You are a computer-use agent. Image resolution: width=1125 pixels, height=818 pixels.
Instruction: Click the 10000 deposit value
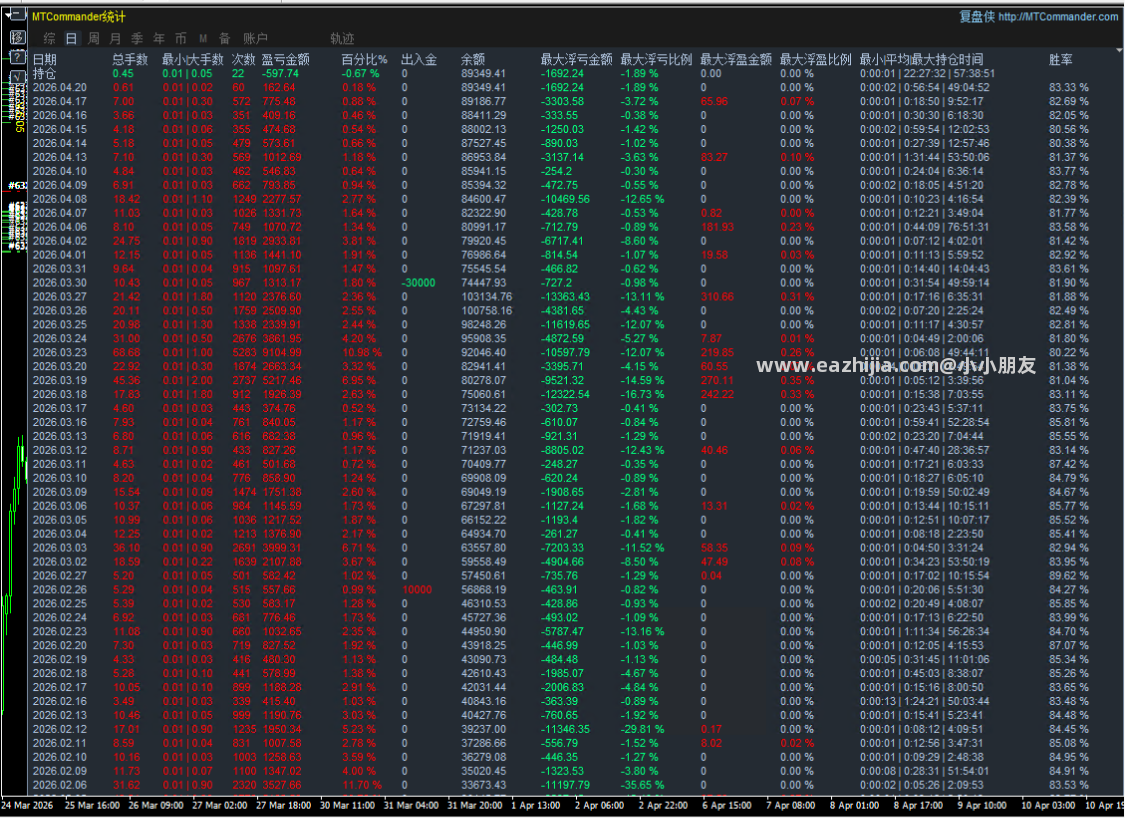pyautogui.click(x=417, y=590)
